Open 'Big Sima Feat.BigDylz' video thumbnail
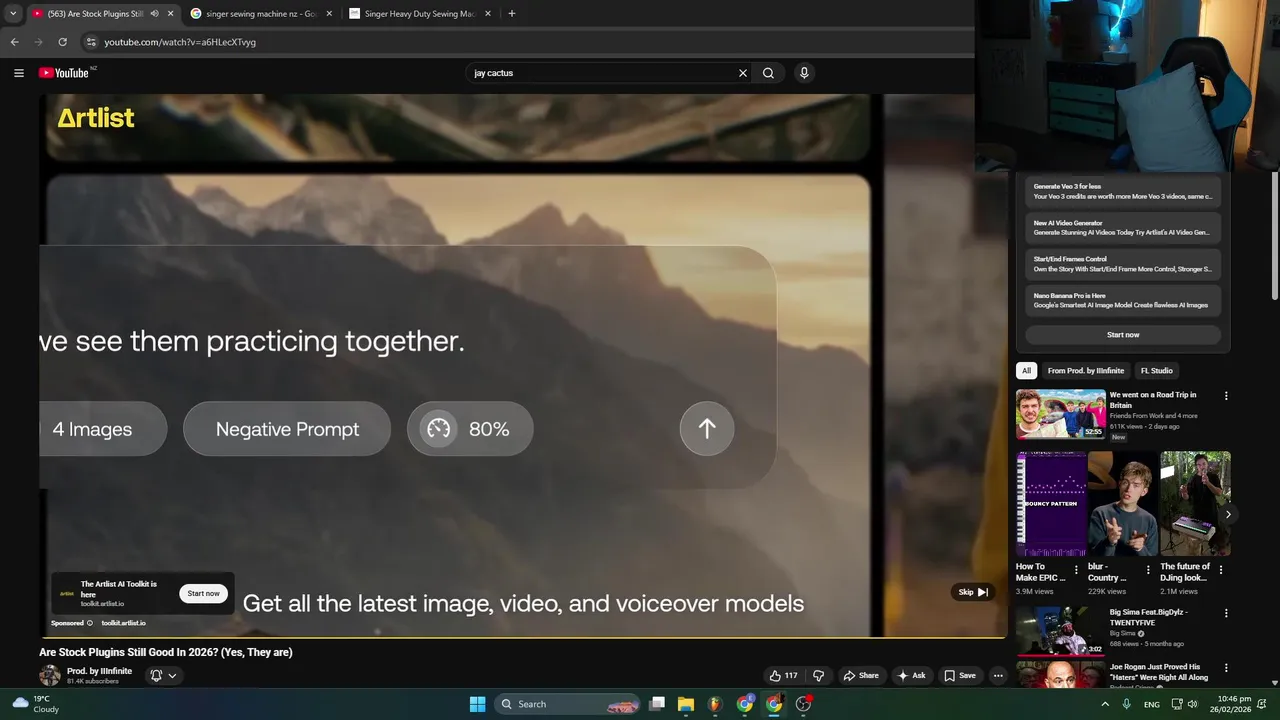 point(1061,631)
